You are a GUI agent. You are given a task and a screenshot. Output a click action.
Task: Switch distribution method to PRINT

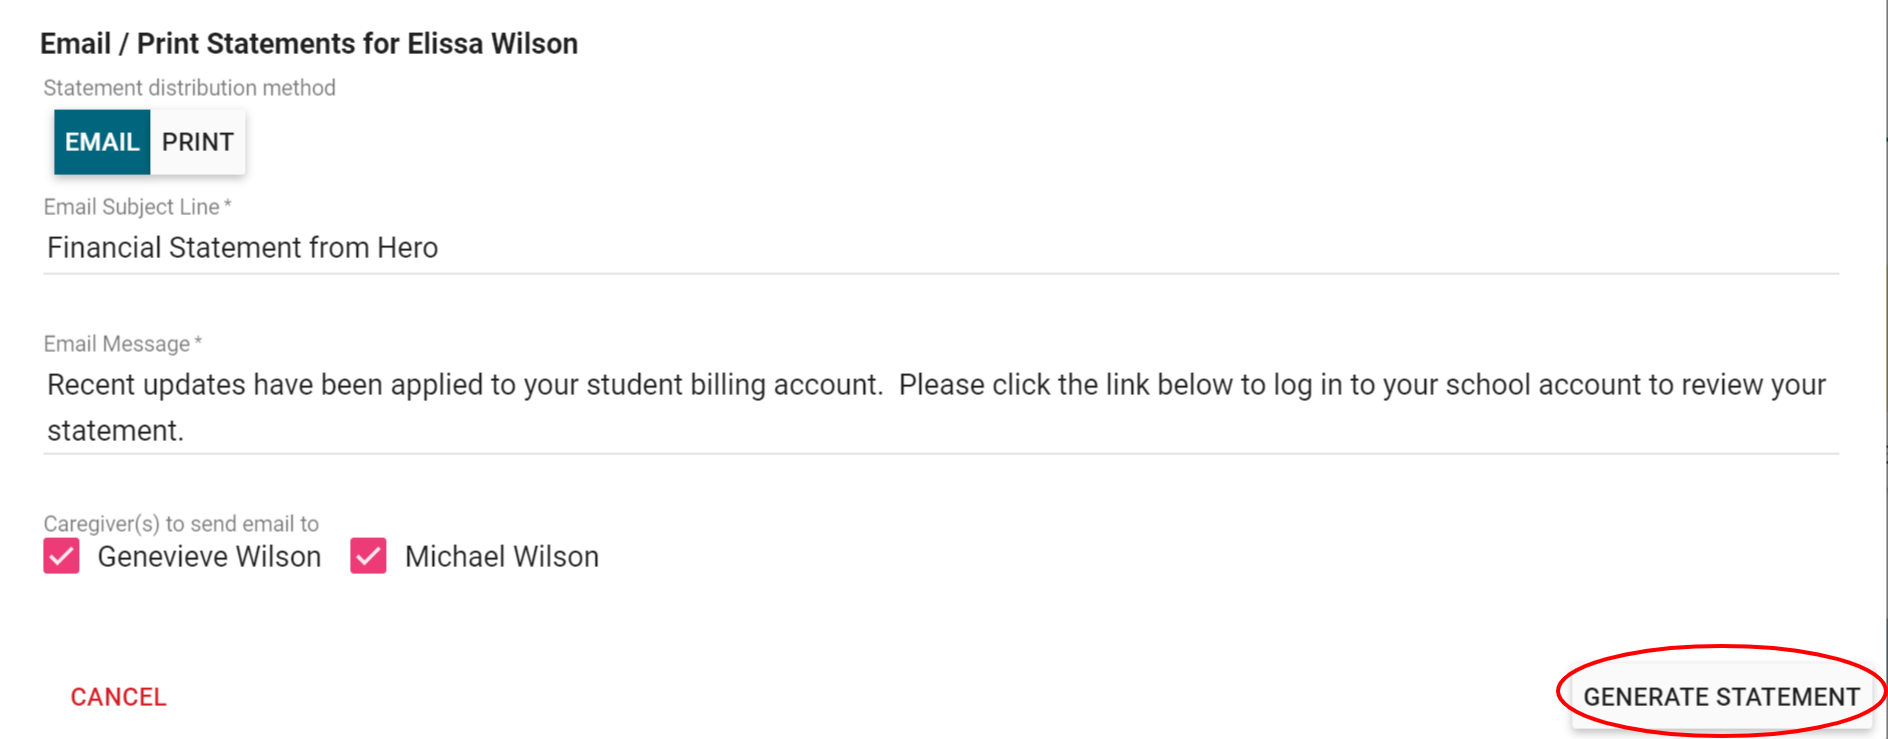pyautogui.click(x=198, y=142)
